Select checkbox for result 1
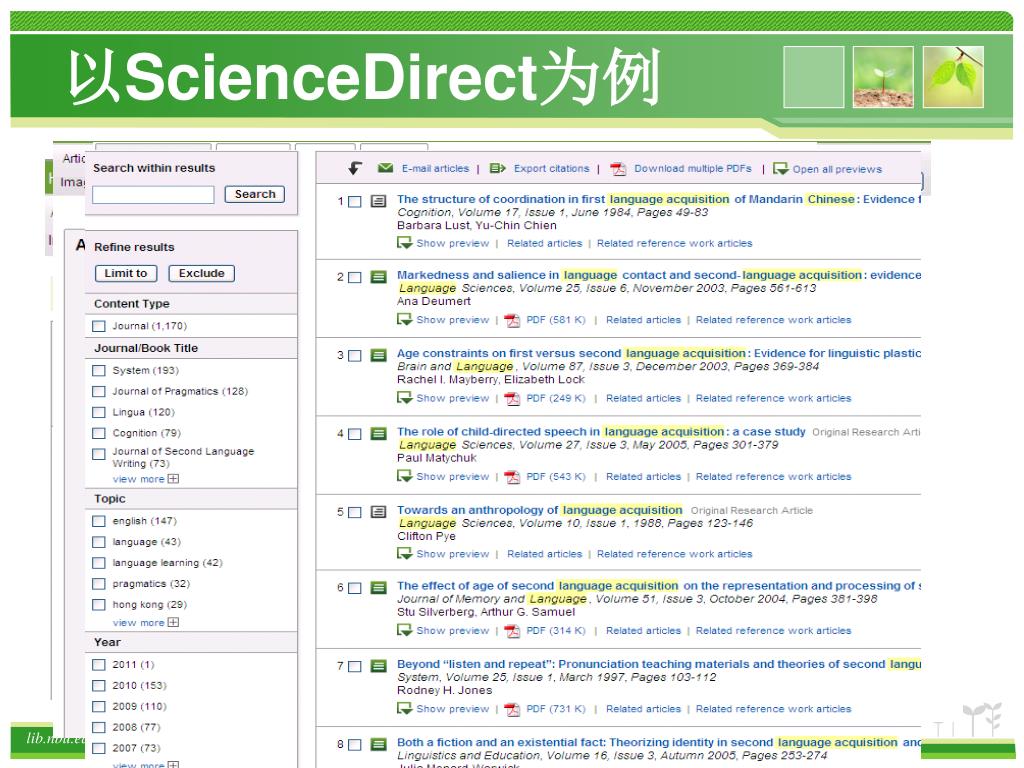This screenshot has width=1024, height=768. click(355, 202)
